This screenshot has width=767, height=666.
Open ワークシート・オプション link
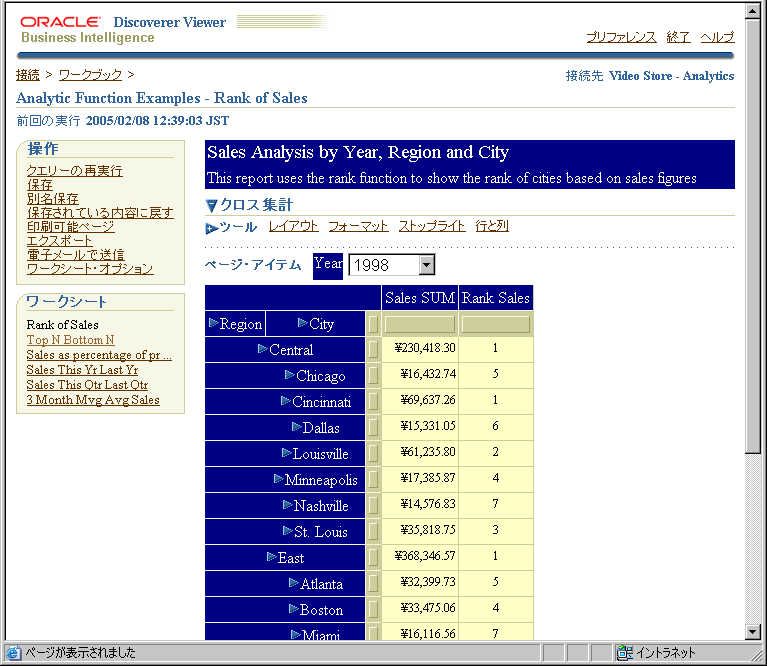pyautogui.click(x=90, y=268)
